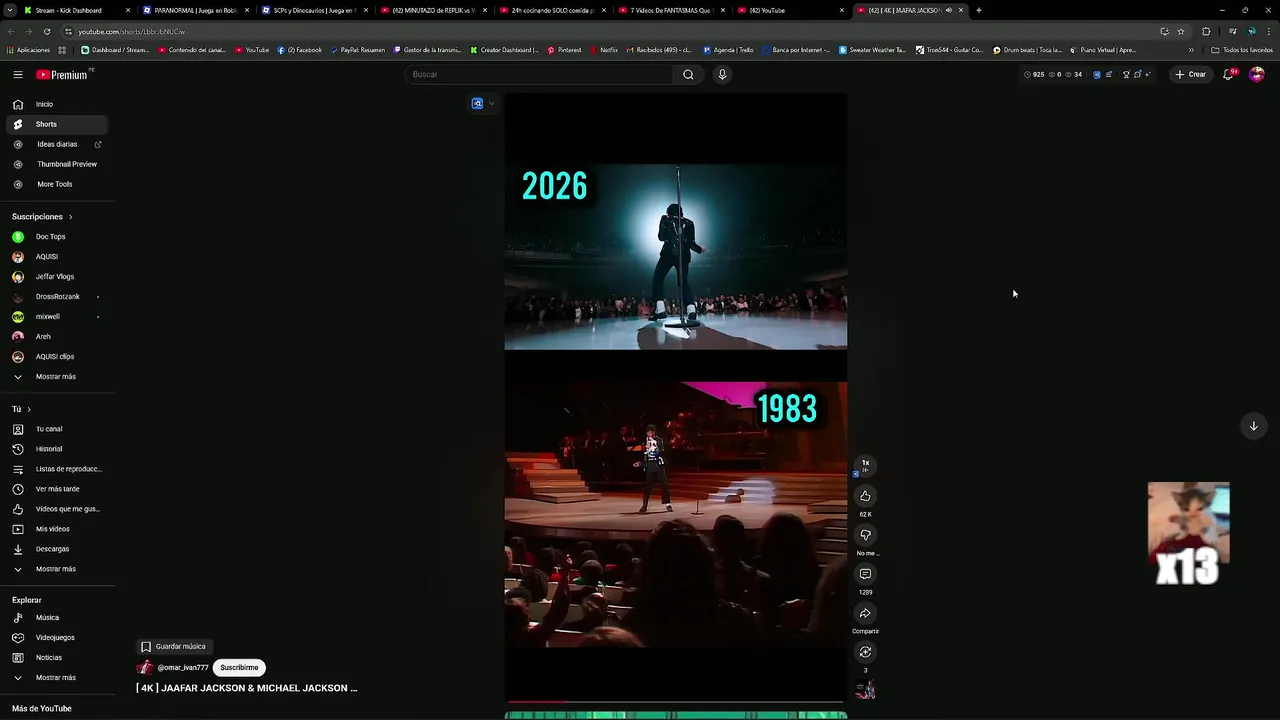Viewport: 1280px width, 720px height.
Task: Click Guardar música button
Action: pyautogui.click(x=173, y=647)
